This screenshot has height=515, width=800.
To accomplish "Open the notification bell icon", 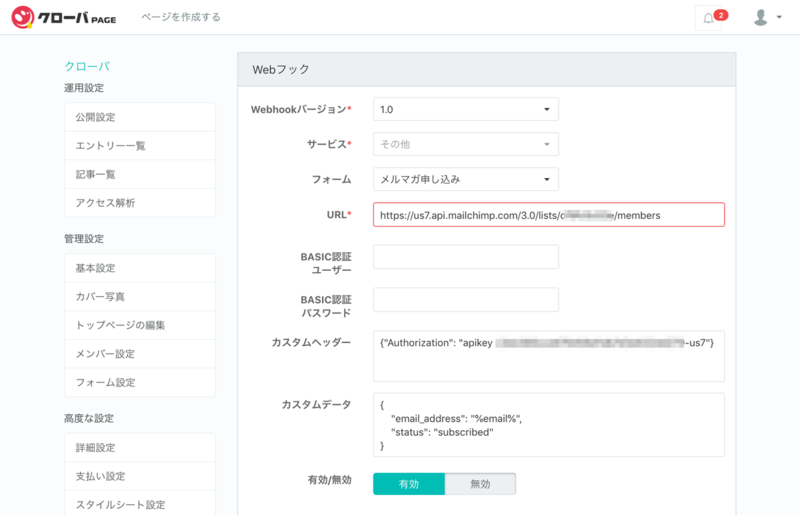I will (x=709, y=18).
